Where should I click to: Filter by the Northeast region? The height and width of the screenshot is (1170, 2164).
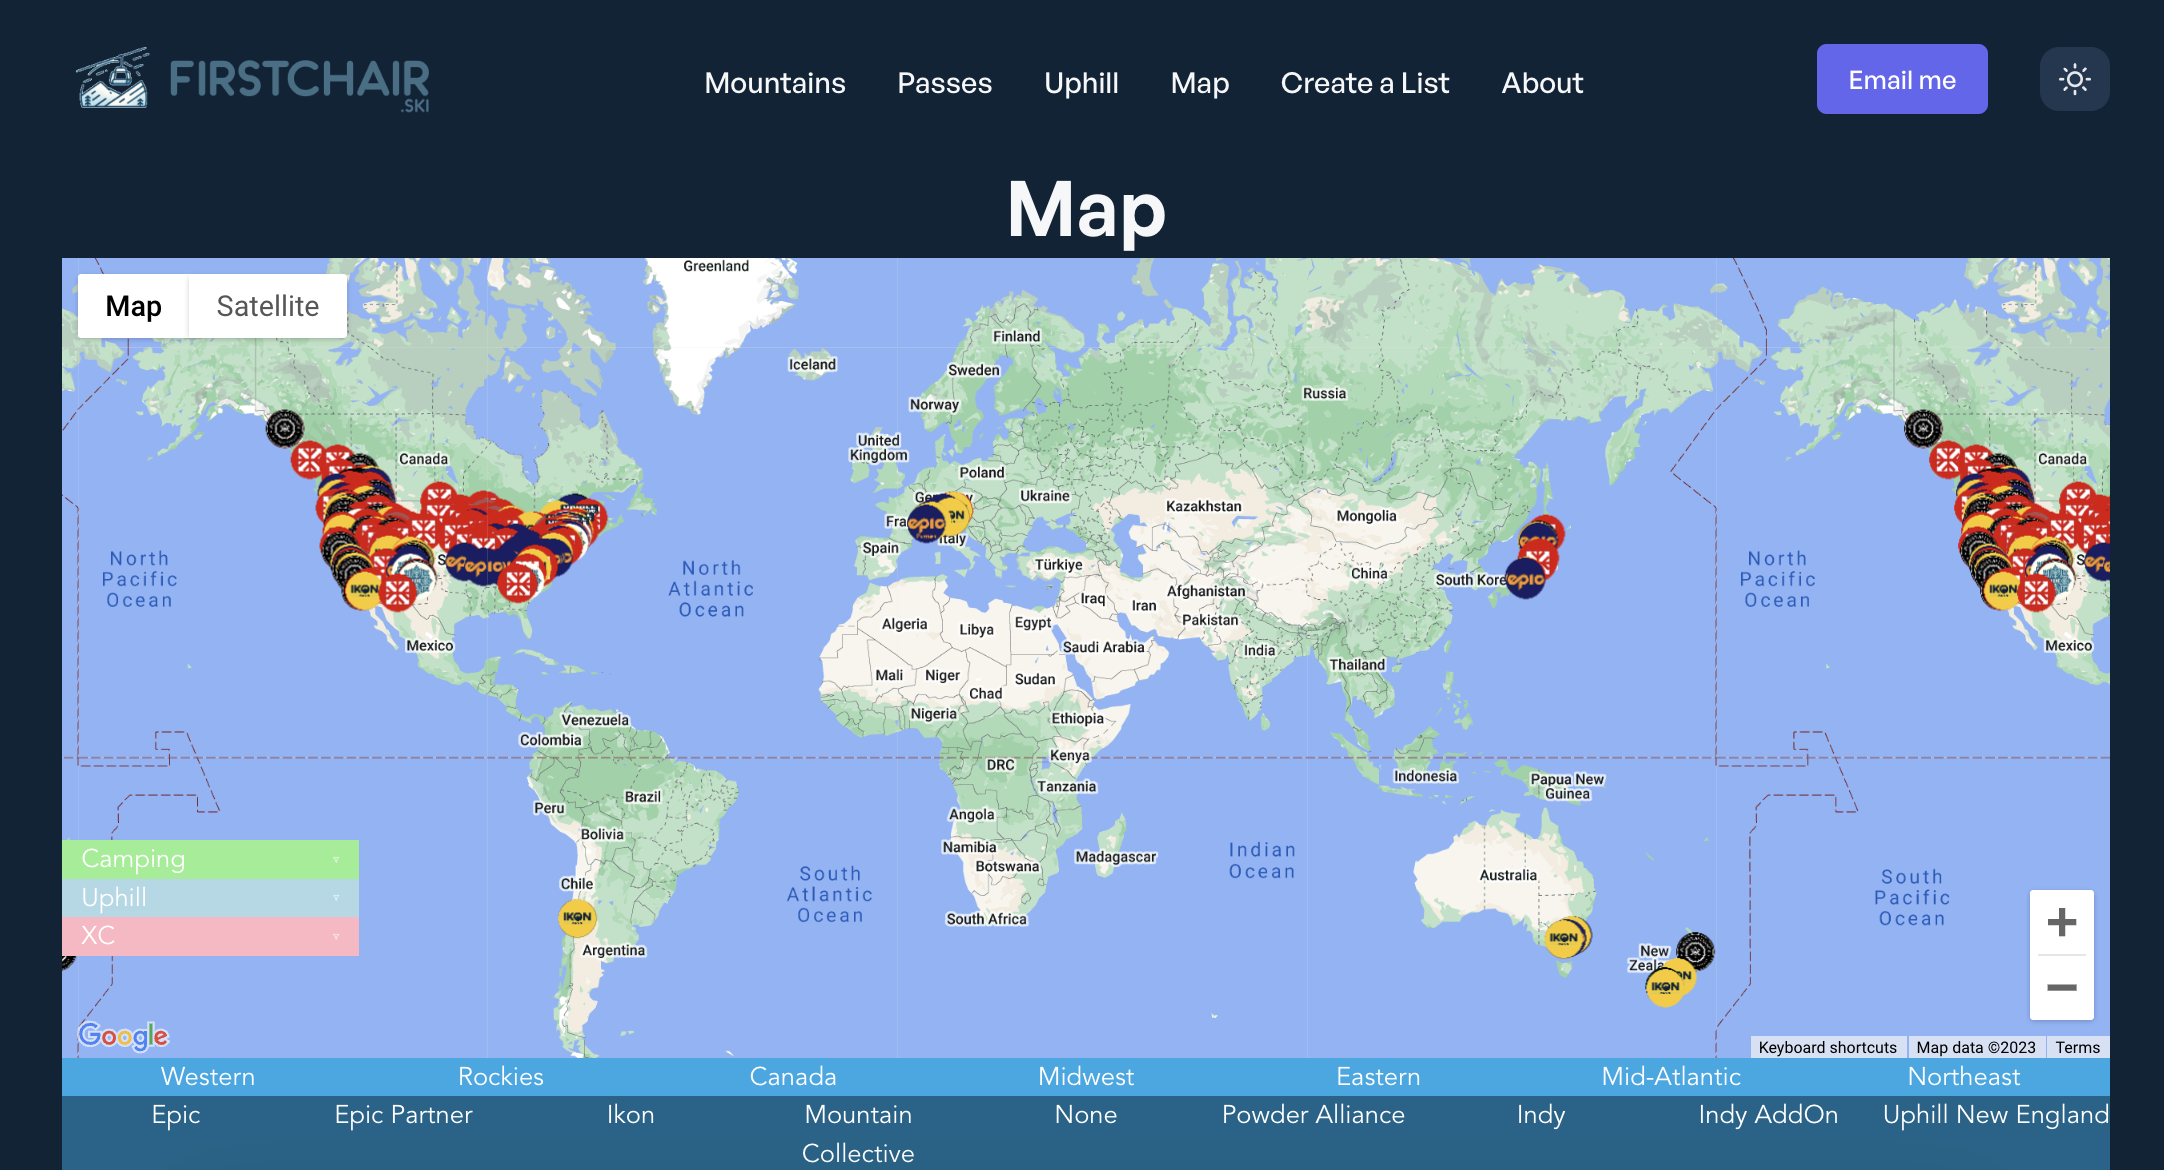tap(1964, 1077)
